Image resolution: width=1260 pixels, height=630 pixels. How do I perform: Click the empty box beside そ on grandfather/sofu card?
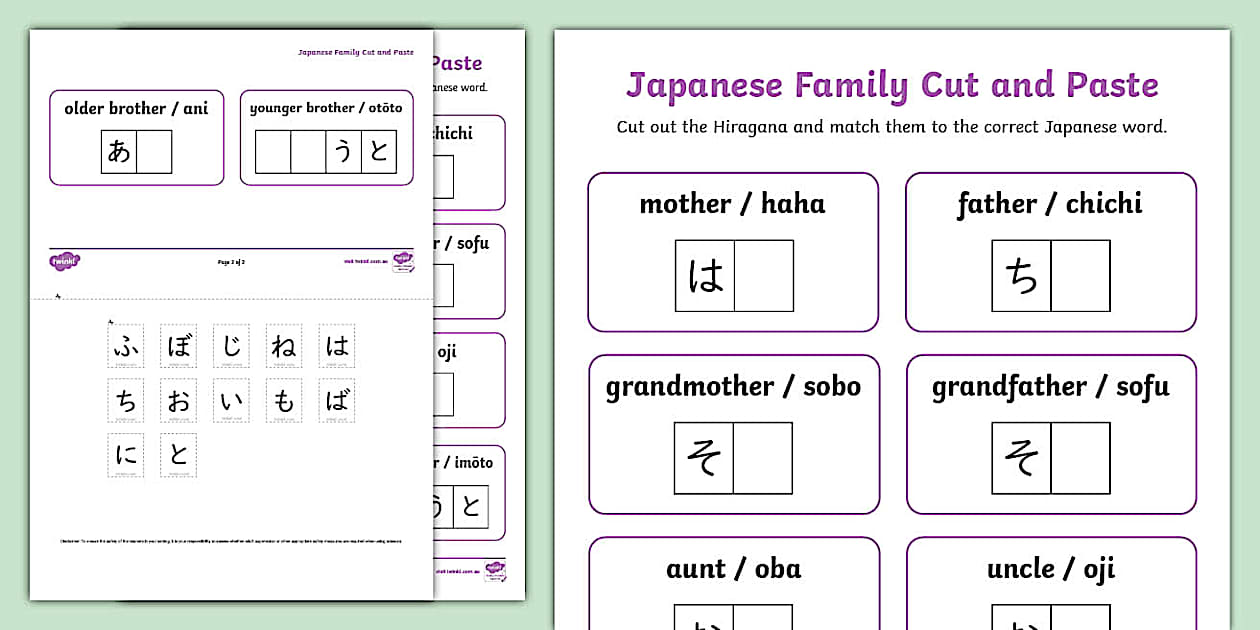click(1080, 459)
